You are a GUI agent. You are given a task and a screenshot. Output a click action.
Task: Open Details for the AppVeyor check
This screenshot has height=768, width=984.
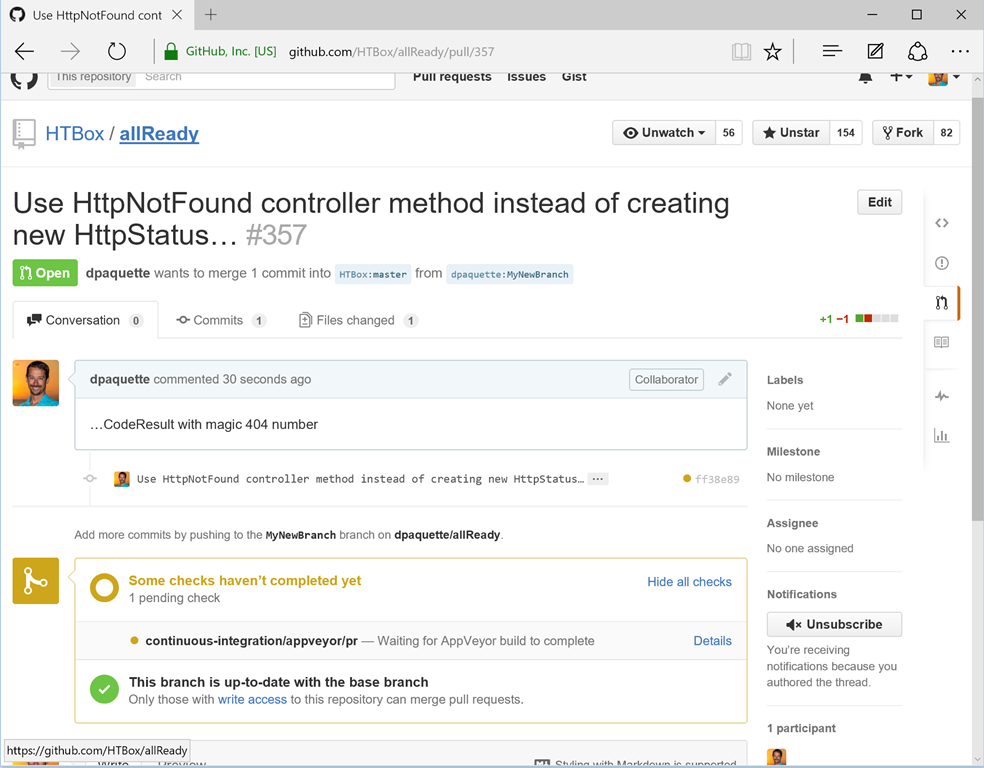712,641
